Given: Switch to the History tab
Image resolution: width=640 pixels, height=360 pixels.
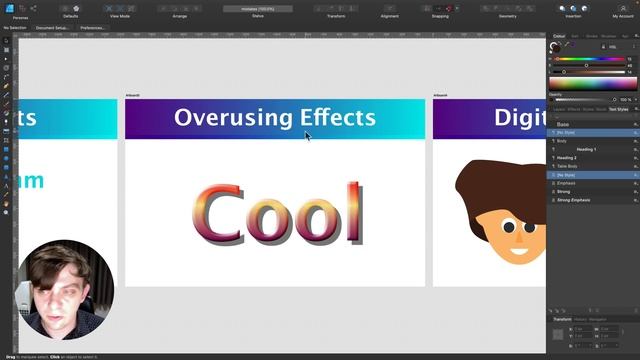Looking at the screenshot, I should 580,319.
